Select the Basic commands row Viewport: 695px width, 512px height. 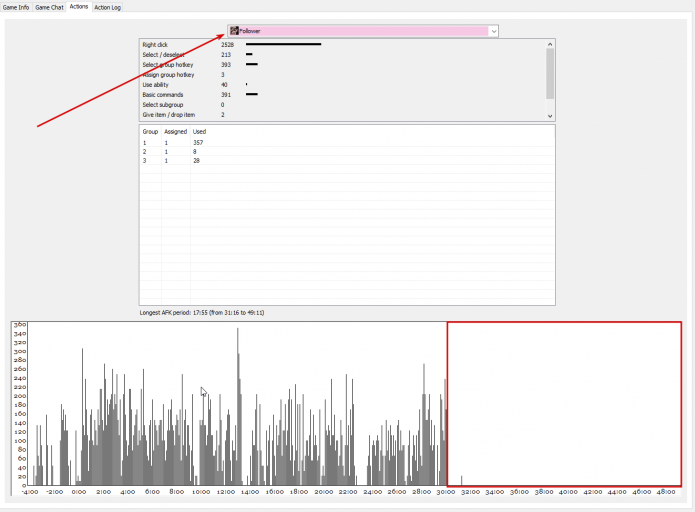point(343,94)
